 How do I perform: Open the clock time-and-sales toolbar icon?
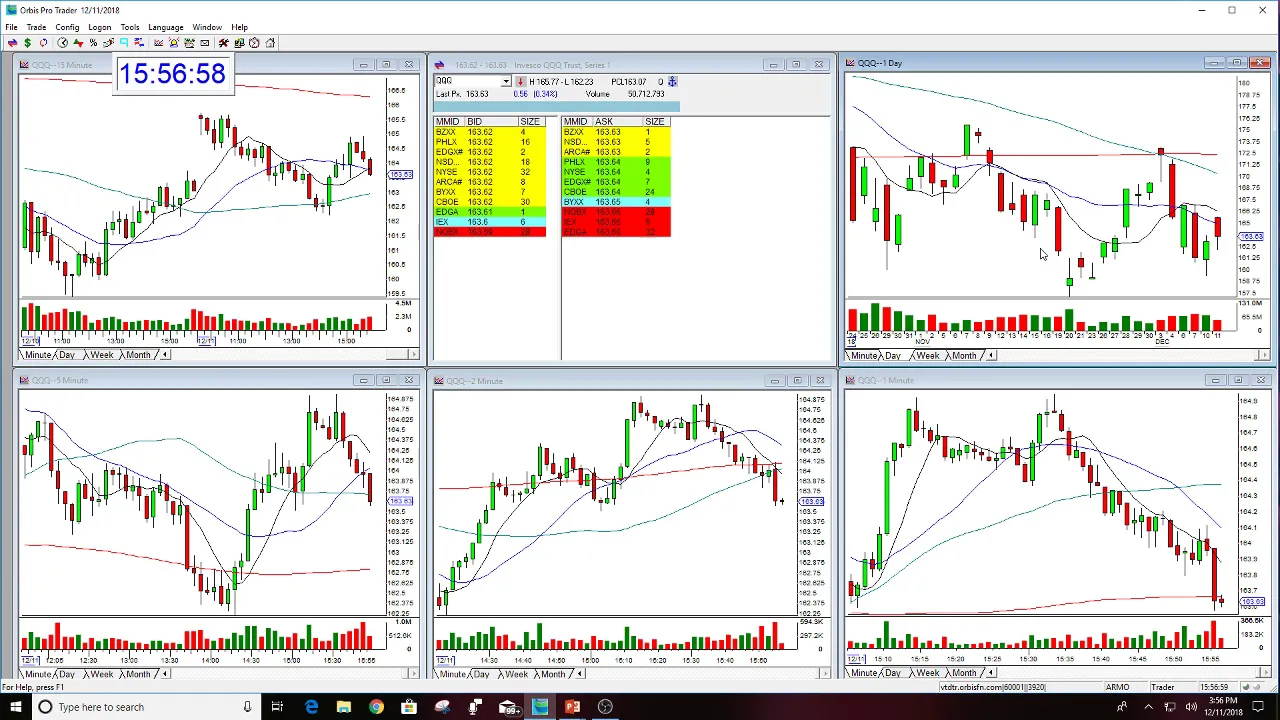pos(62,43)
